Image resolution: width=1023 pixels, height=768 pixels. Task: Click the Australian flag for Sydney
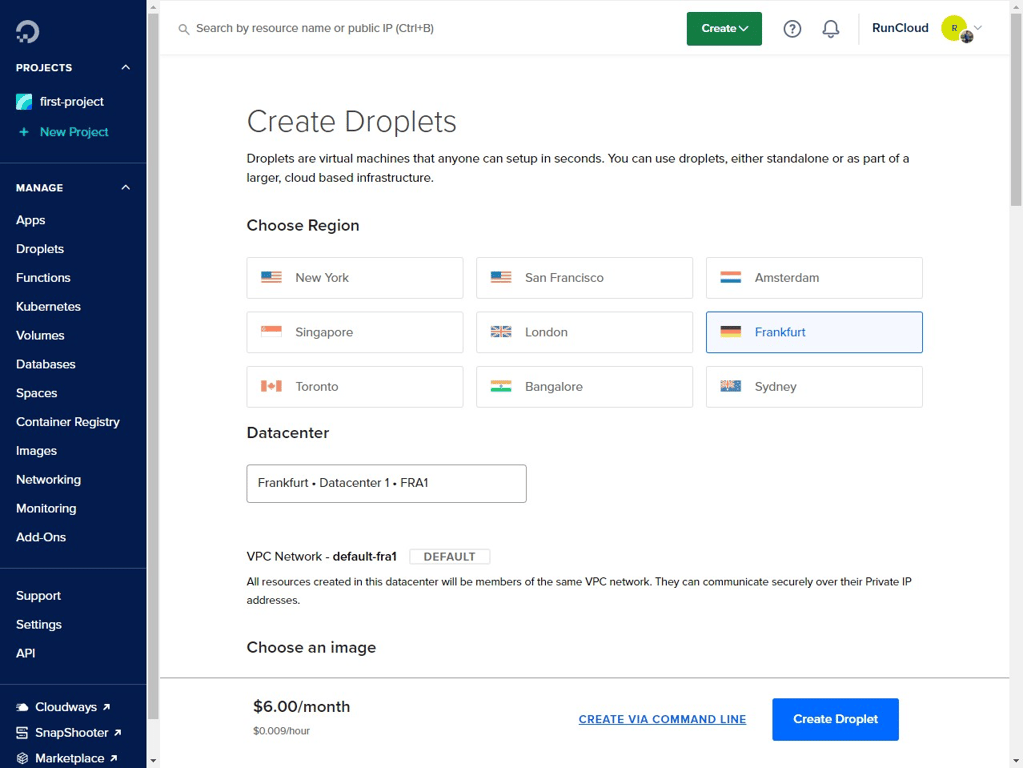point(731,386)
